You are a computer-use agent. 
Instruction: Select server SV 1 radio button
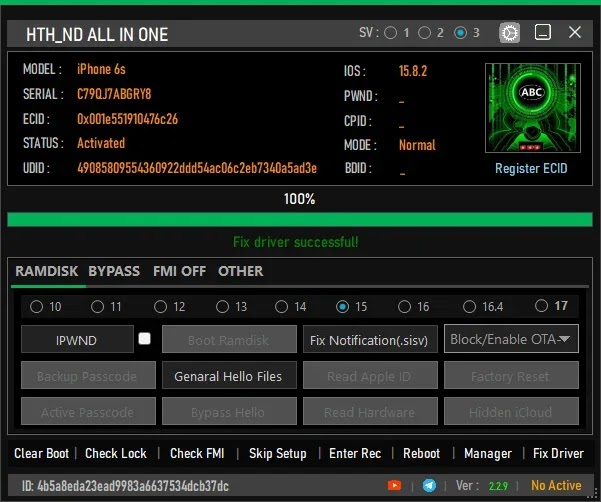pos(390,33)
